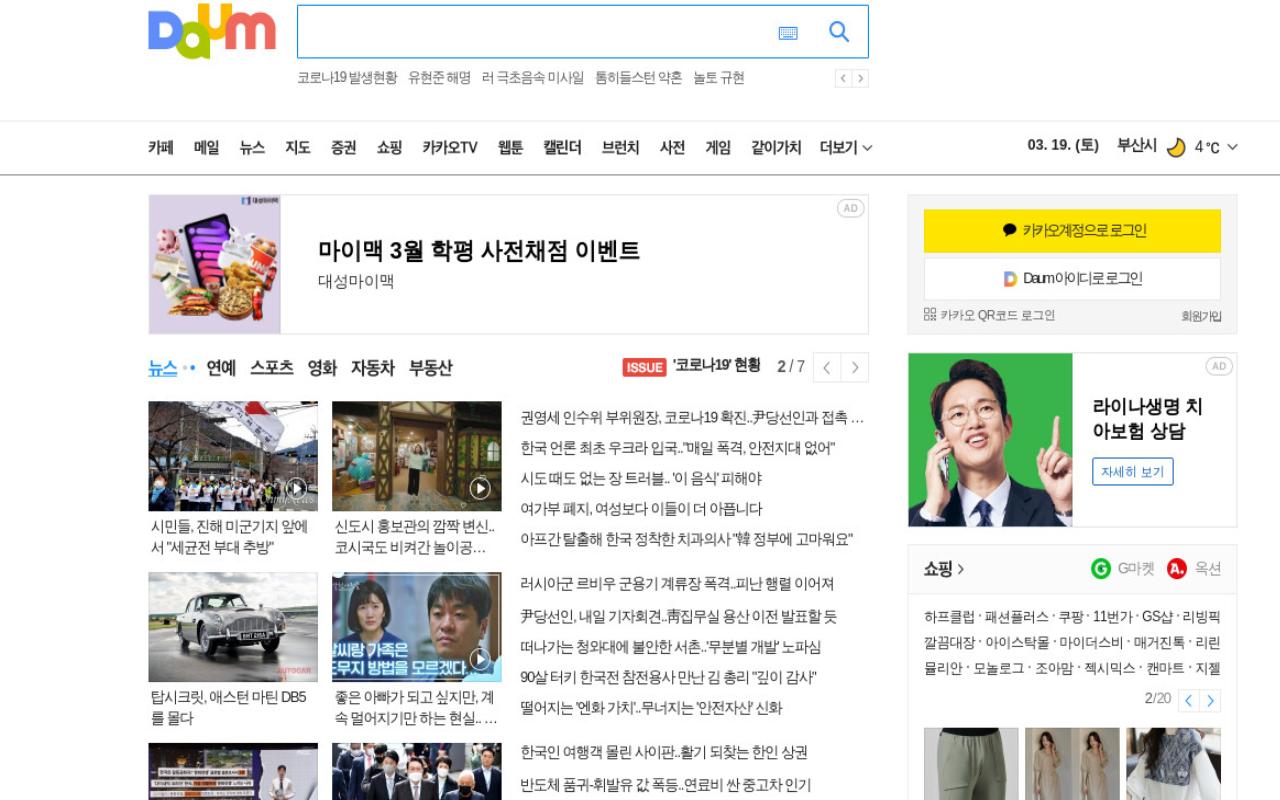This screenshot has height=800, width=1280.
Task: Switch to the 자동차 news tab
Action: 373,368
